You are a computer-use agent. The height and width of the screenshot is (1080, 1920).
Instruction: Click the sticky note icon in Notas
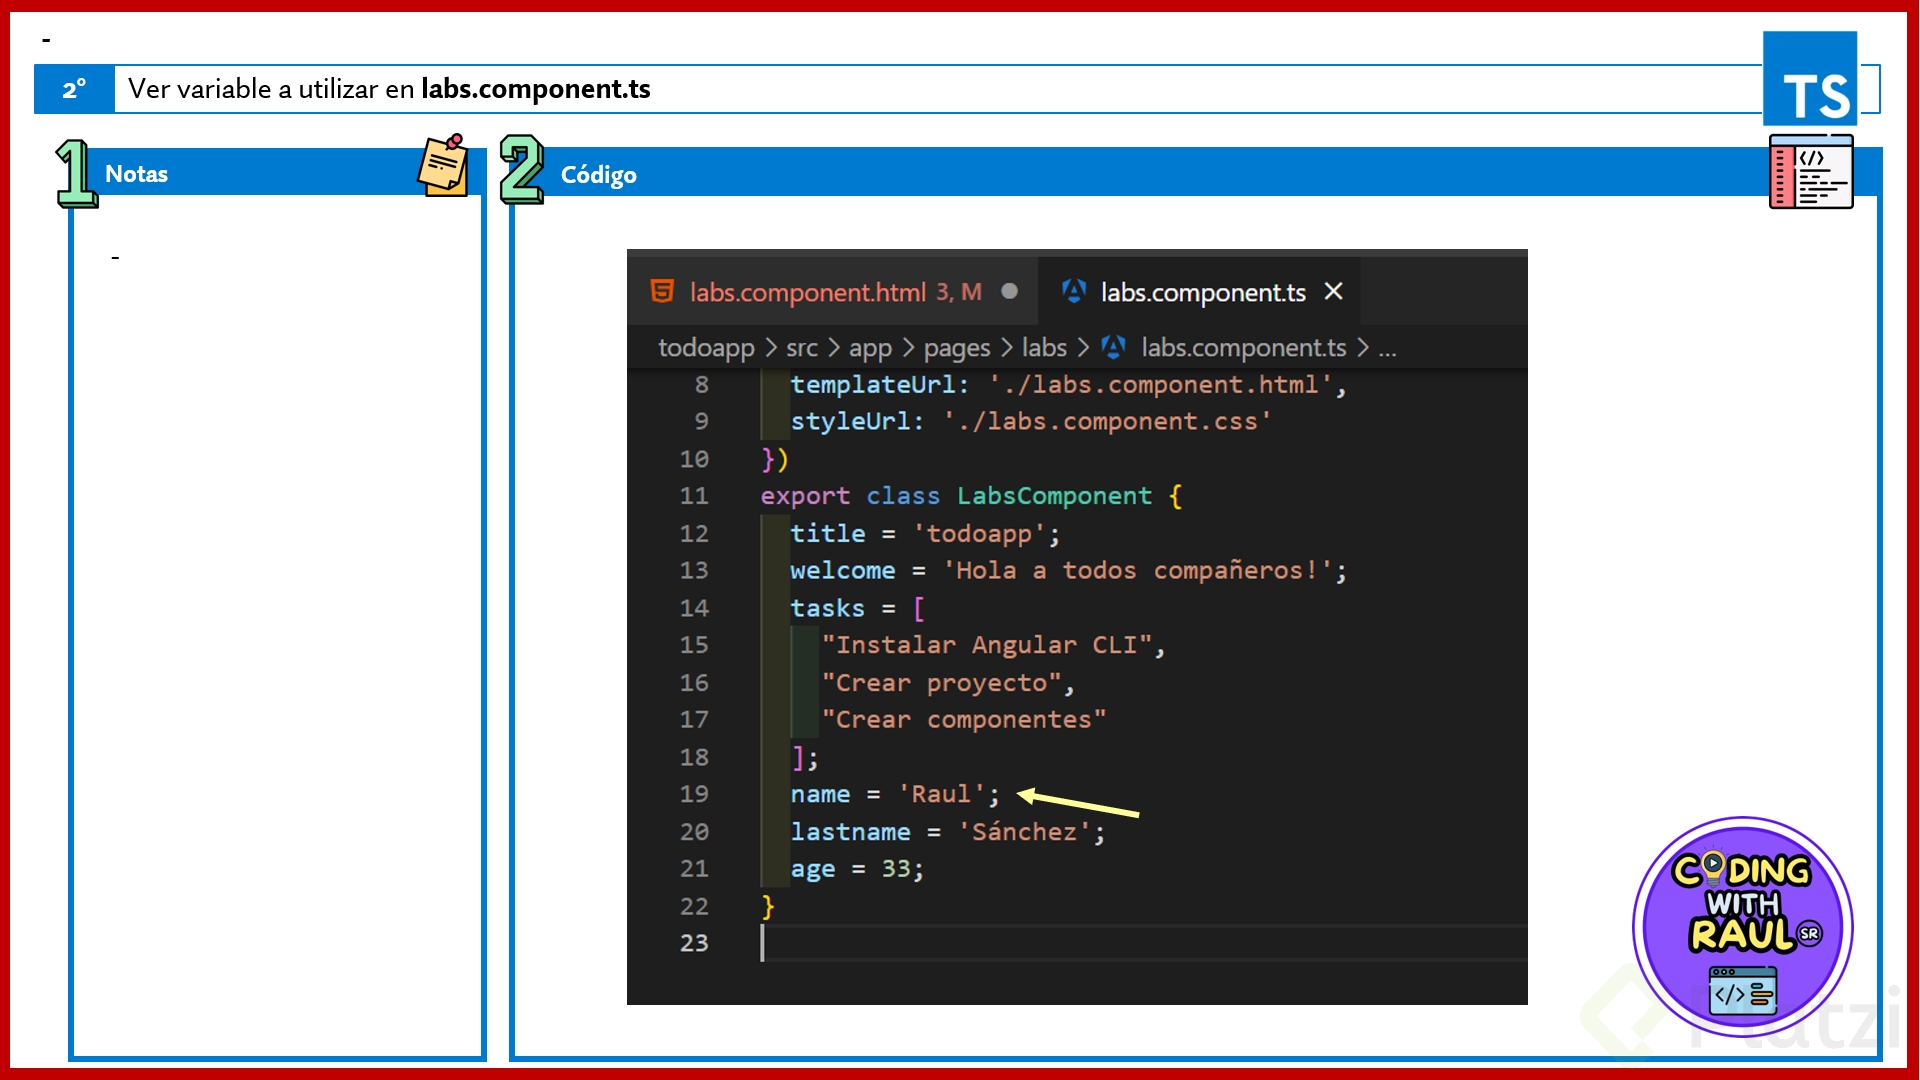(x=444, y=166)
